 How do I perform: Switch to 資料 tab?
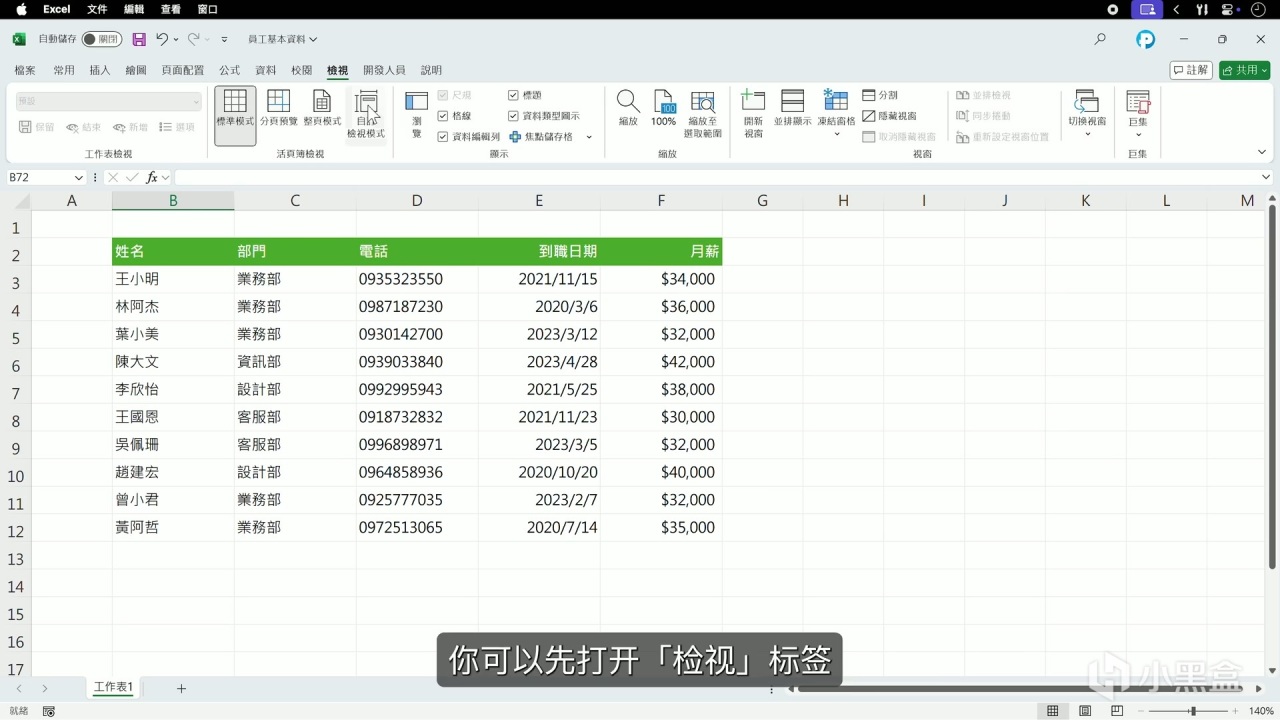(x=266, y=70)
